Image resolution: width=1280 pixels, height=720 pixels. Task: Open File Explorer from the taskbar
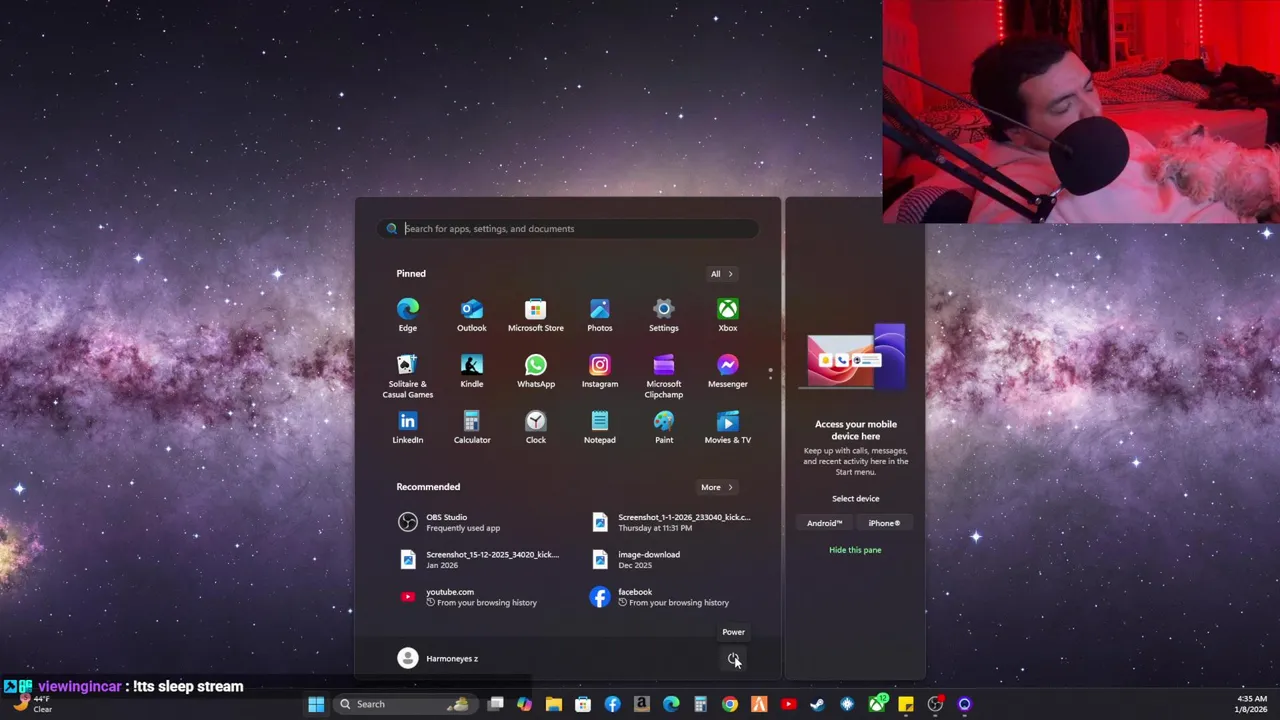(553, 704)
